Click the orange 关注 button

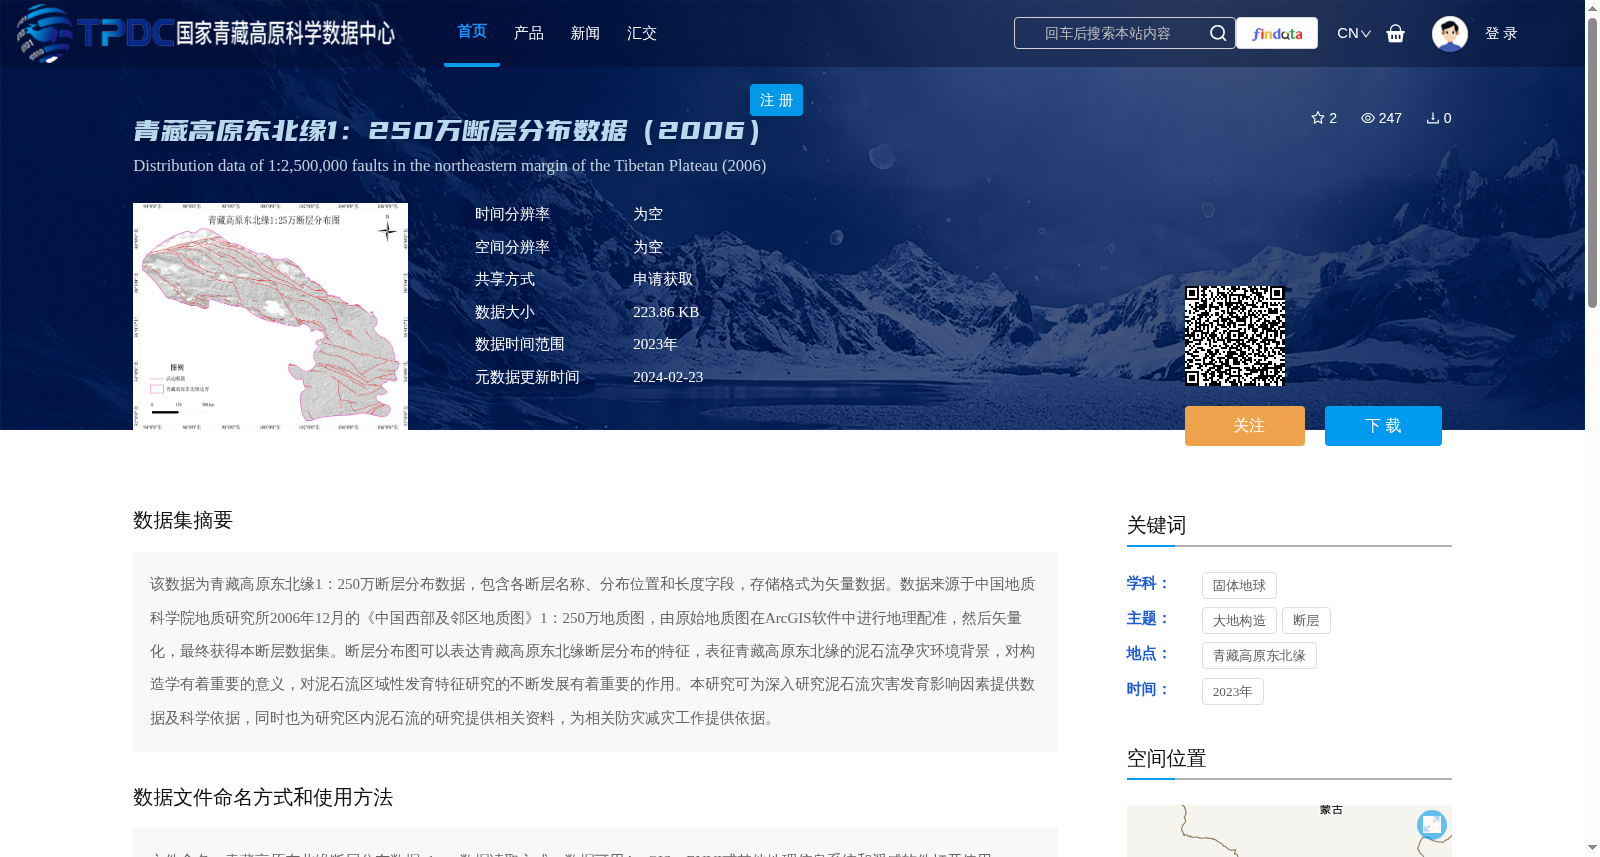(1245, 426)
